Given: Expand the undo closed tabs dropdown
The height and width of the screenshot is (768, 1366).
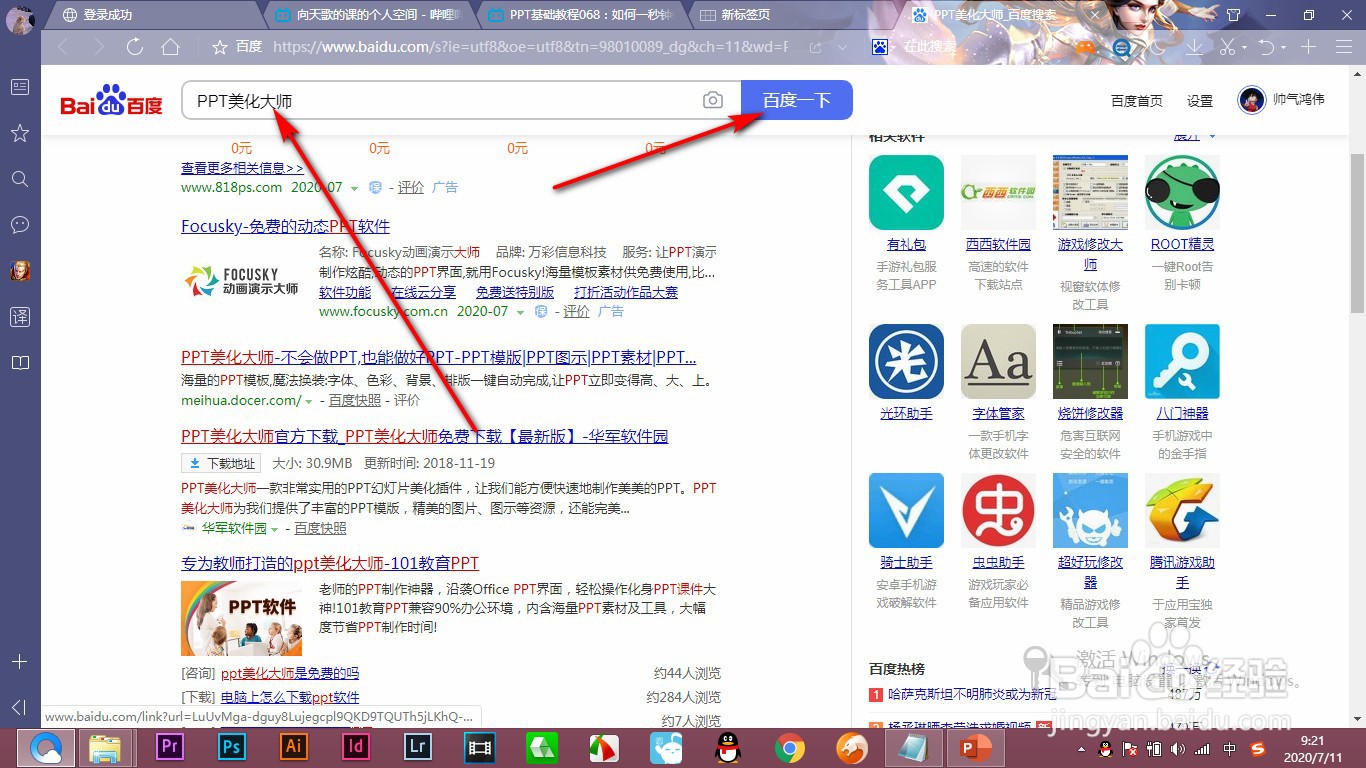Looking at the screenshot, I should (x=1283, y=48).
